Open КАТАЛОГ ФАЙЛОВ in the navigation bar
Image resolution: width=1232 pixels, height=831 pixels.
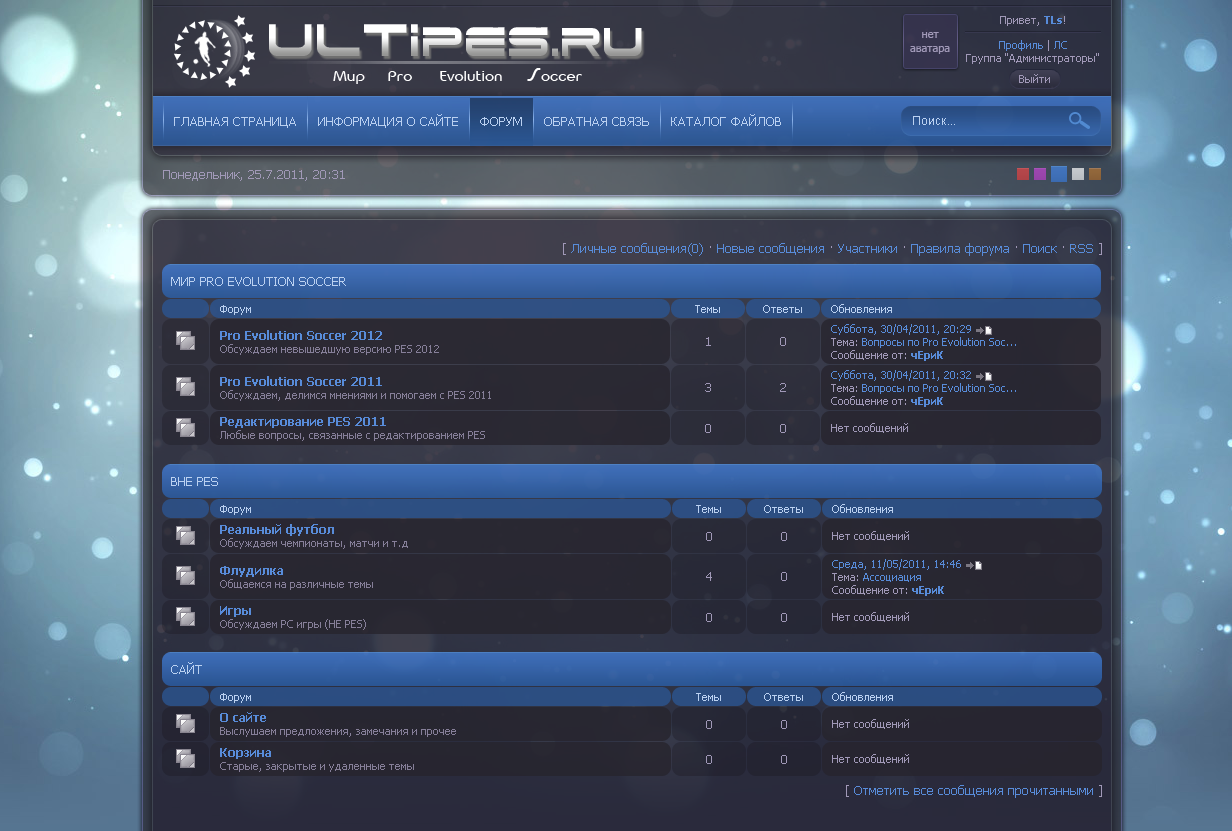[x=725, y=122]
